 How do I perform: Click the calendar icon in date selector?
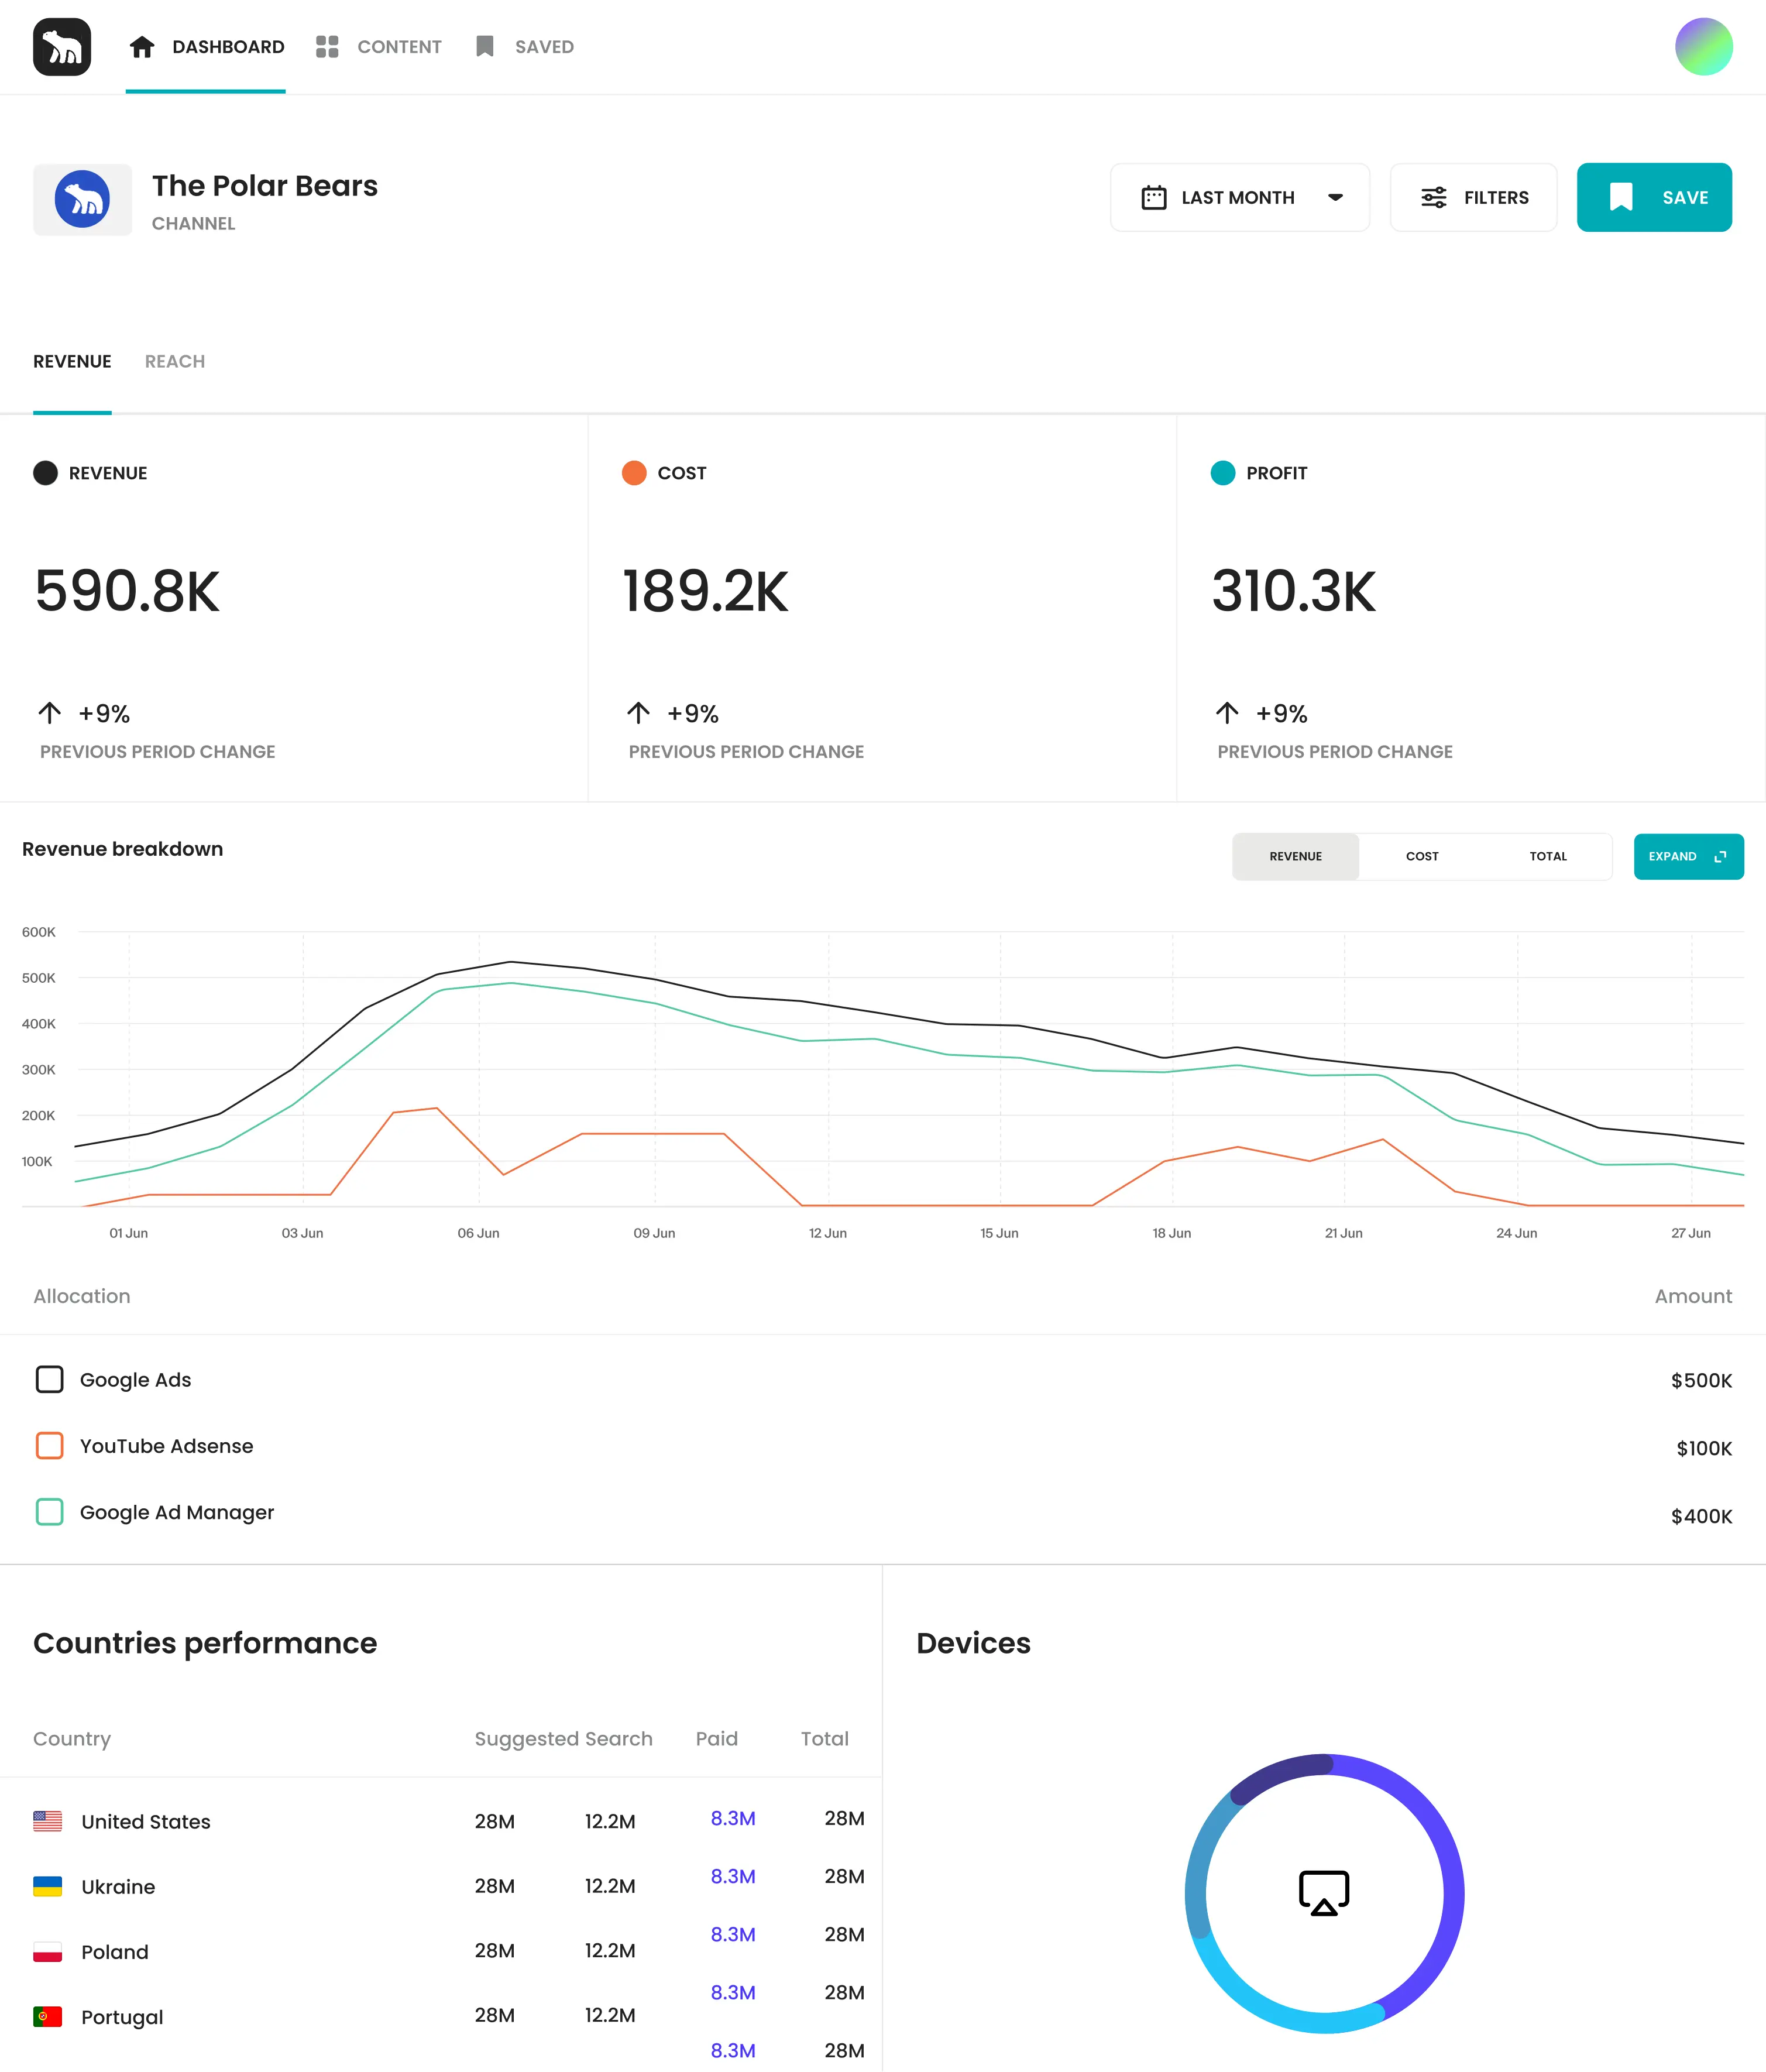click(1154, 198)
